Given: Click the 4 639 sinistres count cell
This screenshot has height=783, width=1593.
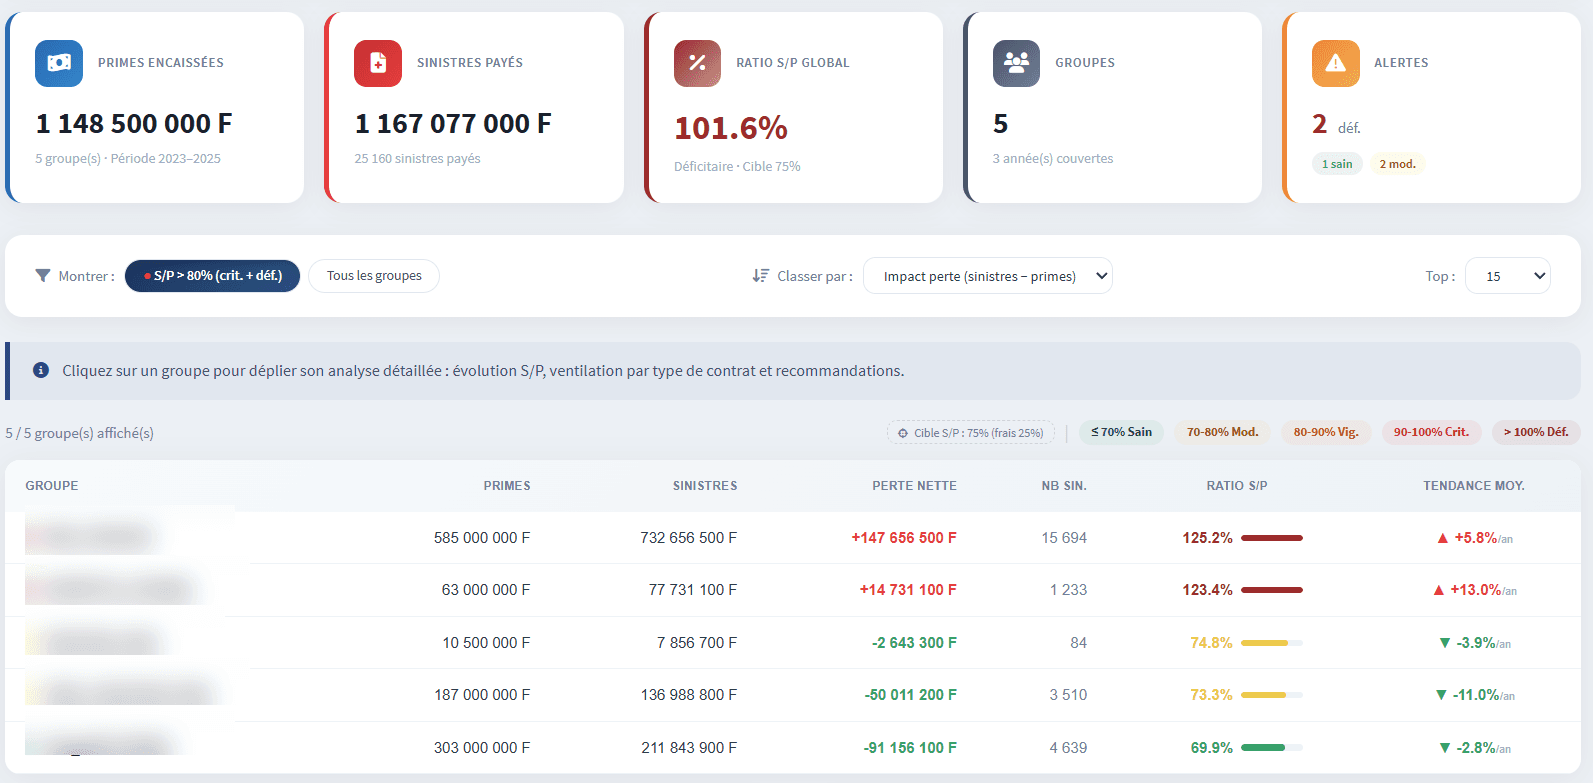Looking at the screenshot, I should click(1068, 748).
